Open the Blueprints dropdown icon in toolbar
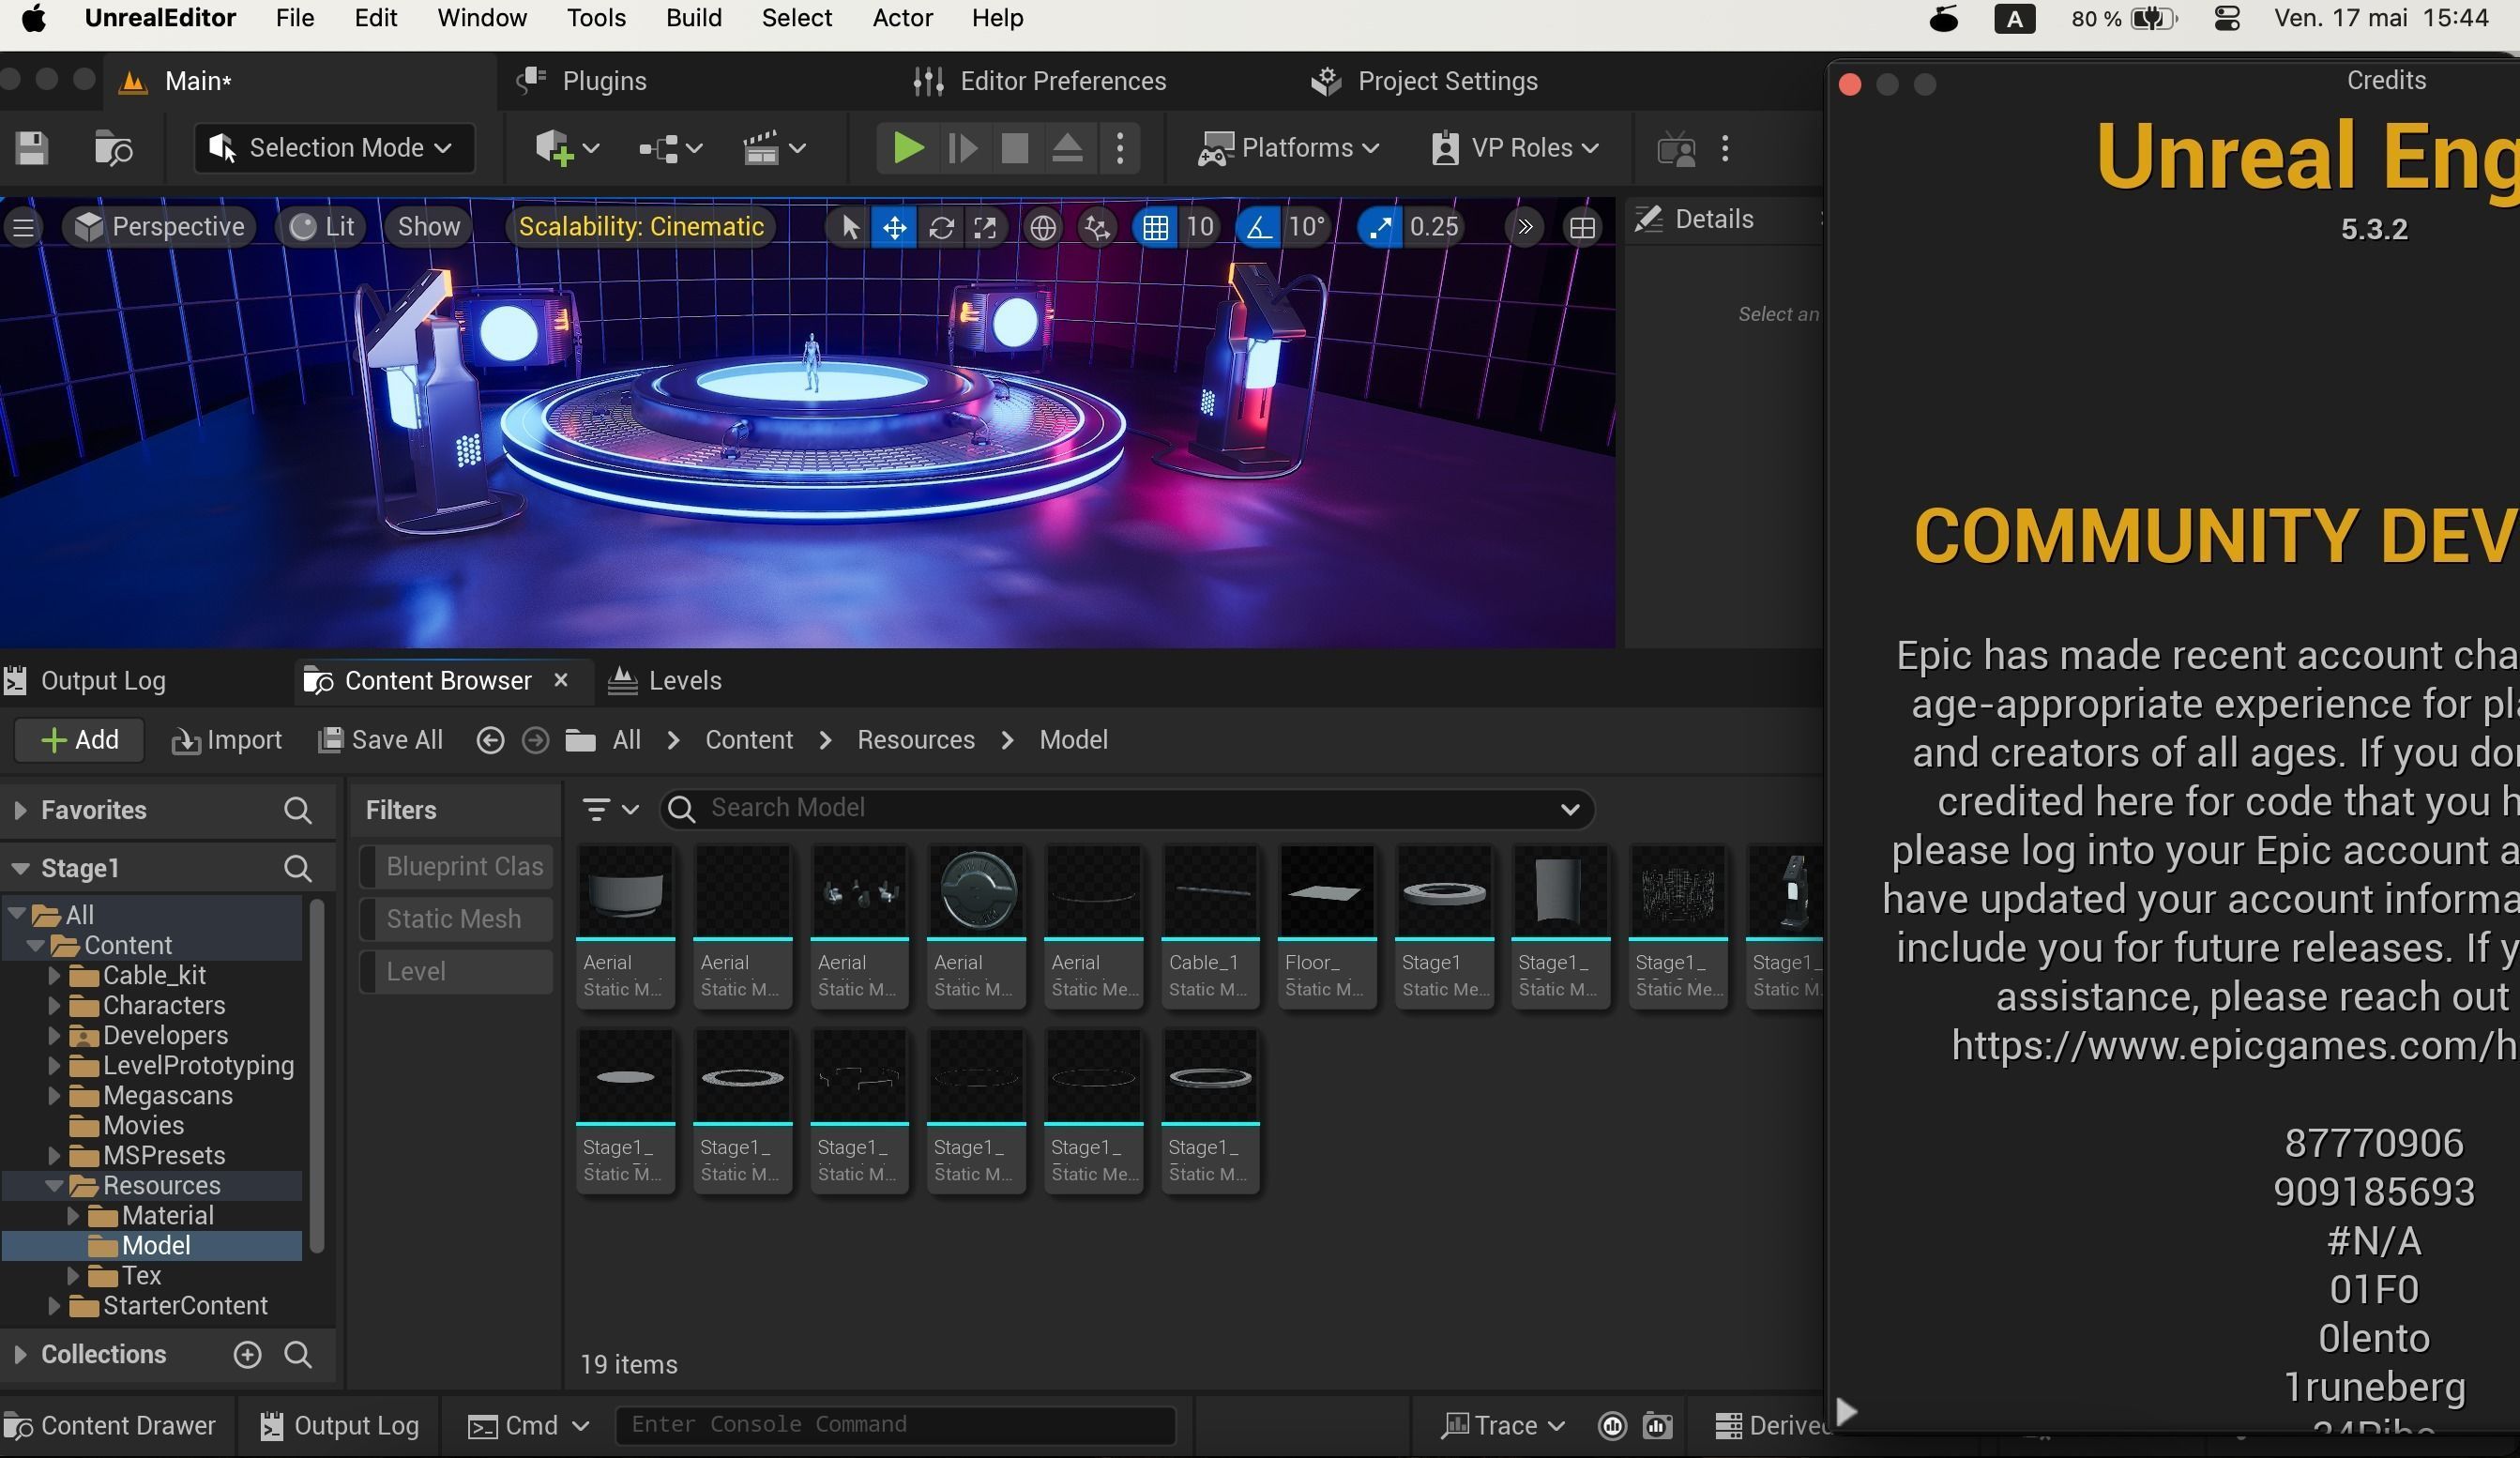The image size is (2520, 1458). (x=670, y=148)
